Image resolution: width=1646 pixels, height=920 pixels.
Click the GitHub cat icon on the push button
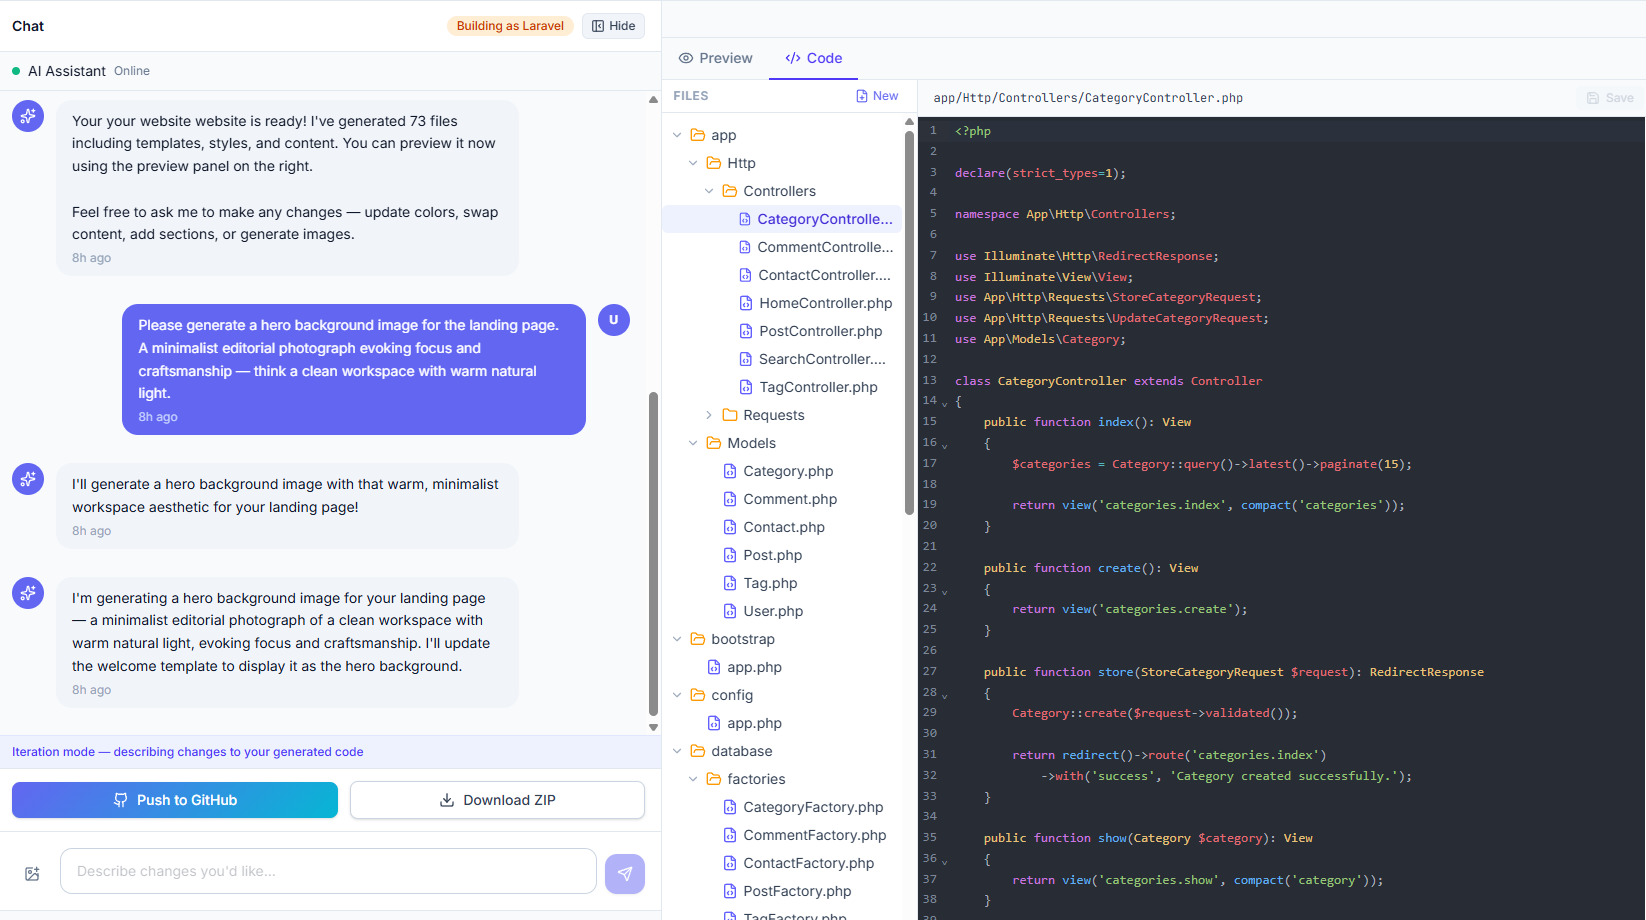(x=120, y=800)
